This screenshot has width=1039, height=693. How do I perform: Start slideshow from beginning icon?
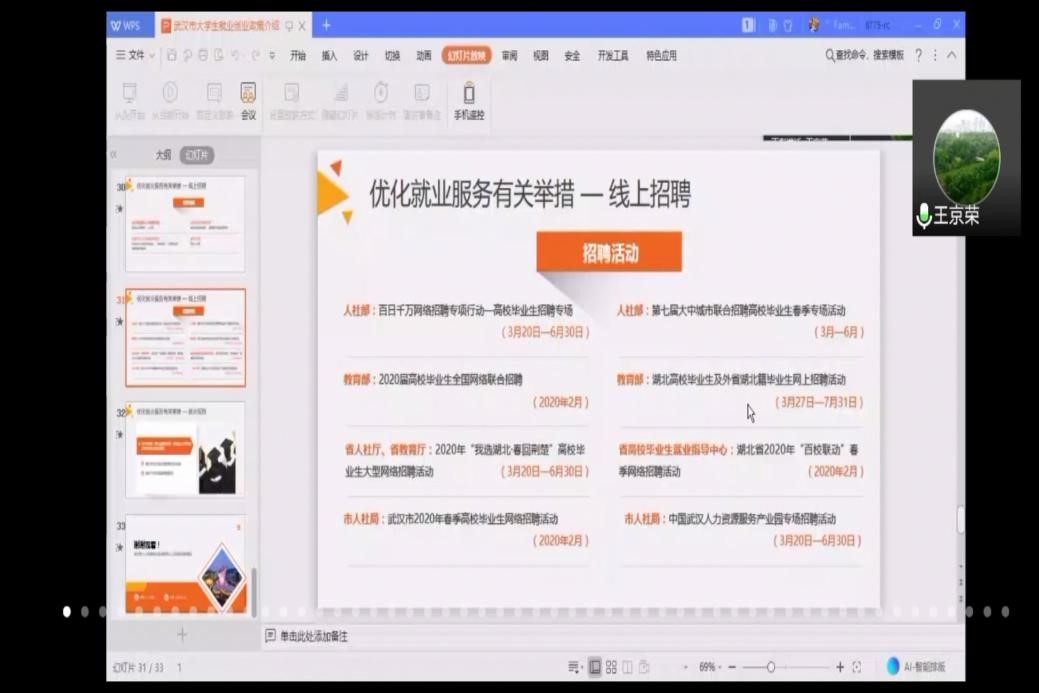pos(129,99)
